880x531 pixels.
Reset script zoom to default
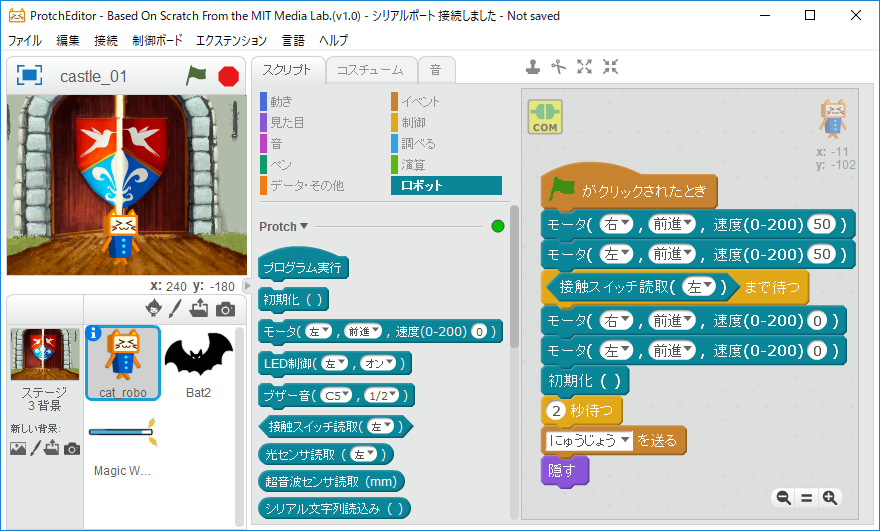coord(806,497)
